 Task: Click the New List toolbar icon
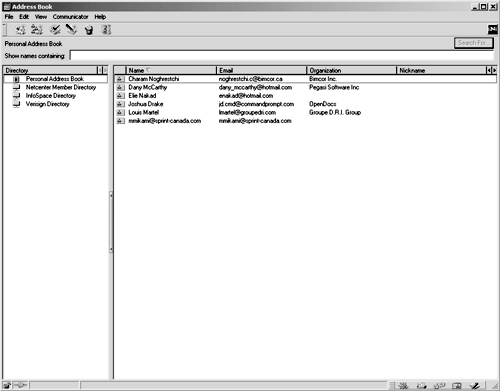tap(37, 30)
